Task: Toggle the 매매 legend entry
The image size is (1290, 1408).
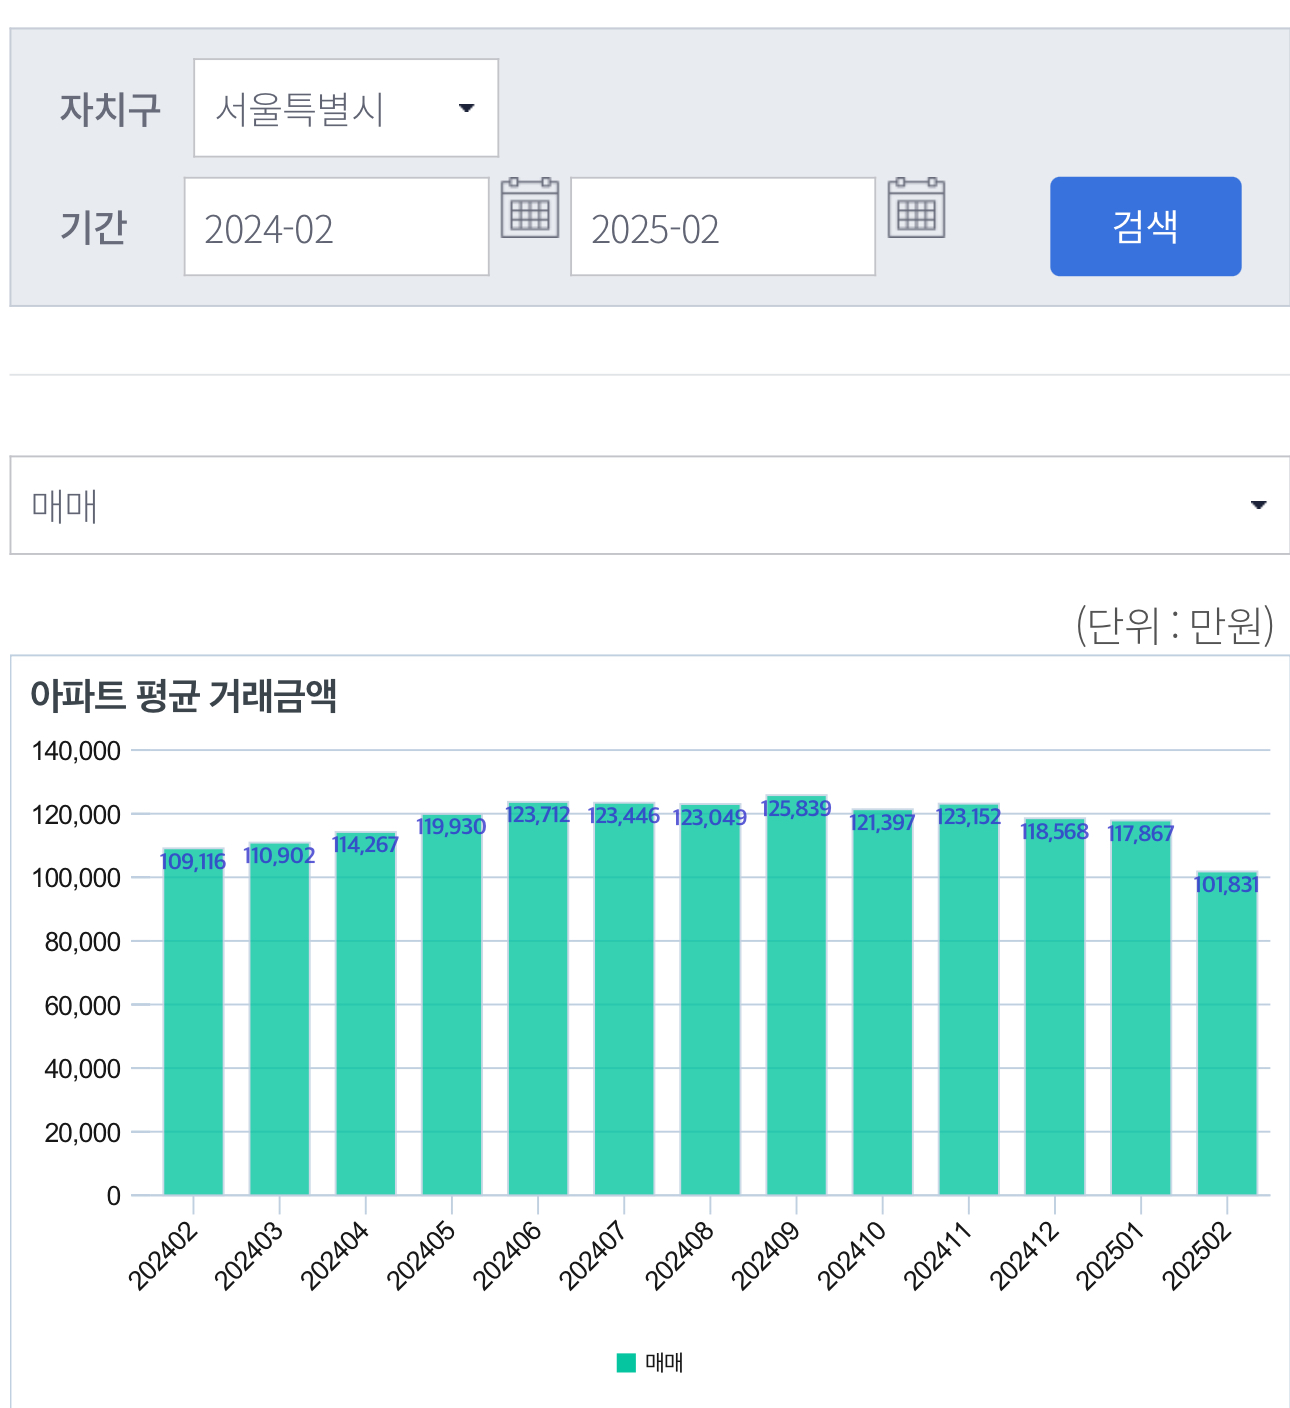Action: coord(650,1362)
